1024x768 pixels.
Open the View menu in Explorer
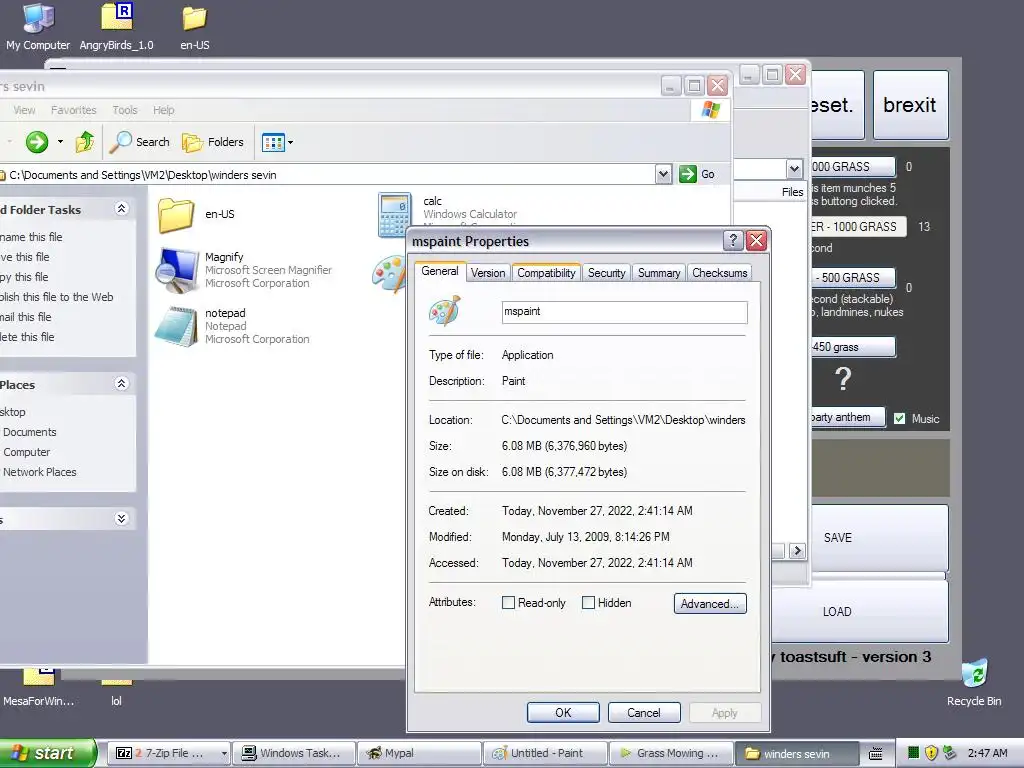tap(24, 110)
